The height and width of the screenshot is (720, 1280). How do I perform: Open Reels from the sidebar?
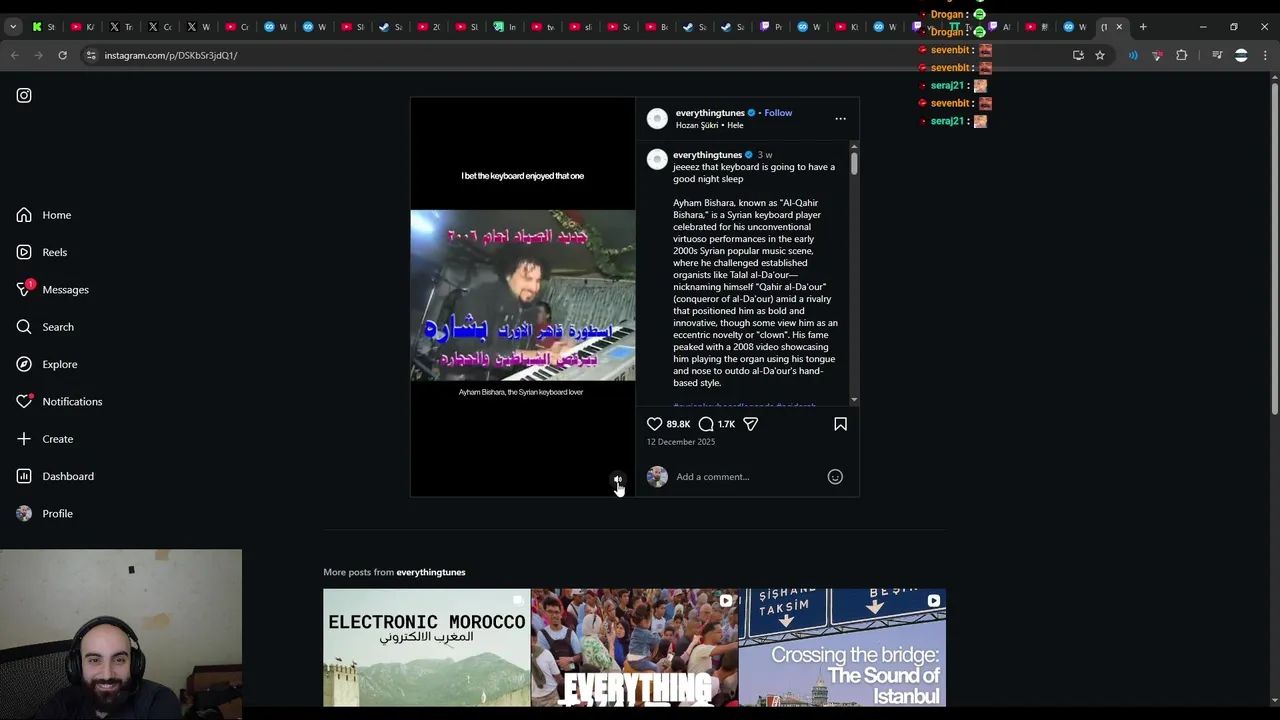coord(42,252)
